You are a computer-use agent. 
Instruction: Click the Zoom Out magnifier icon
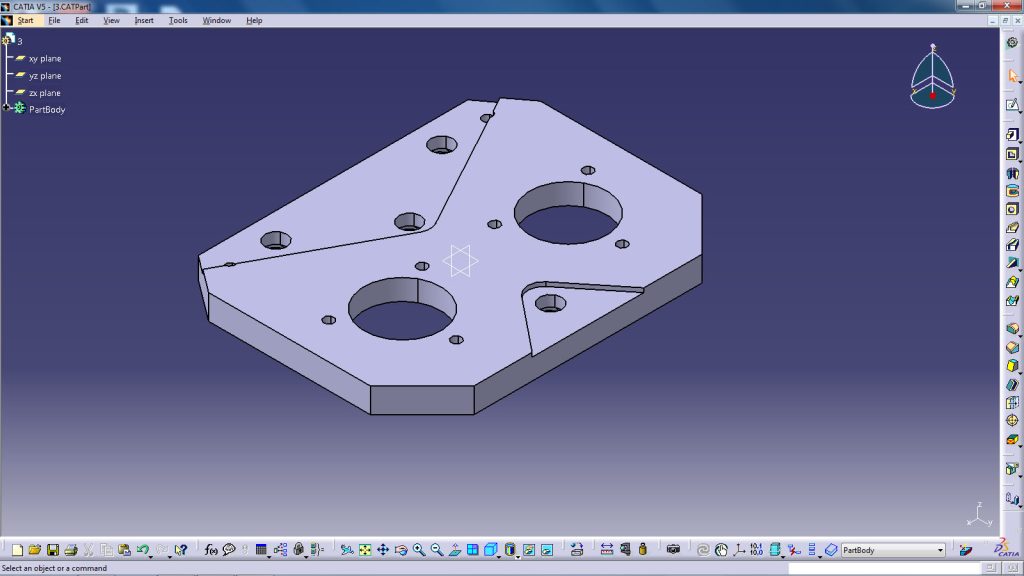(437, 550)
